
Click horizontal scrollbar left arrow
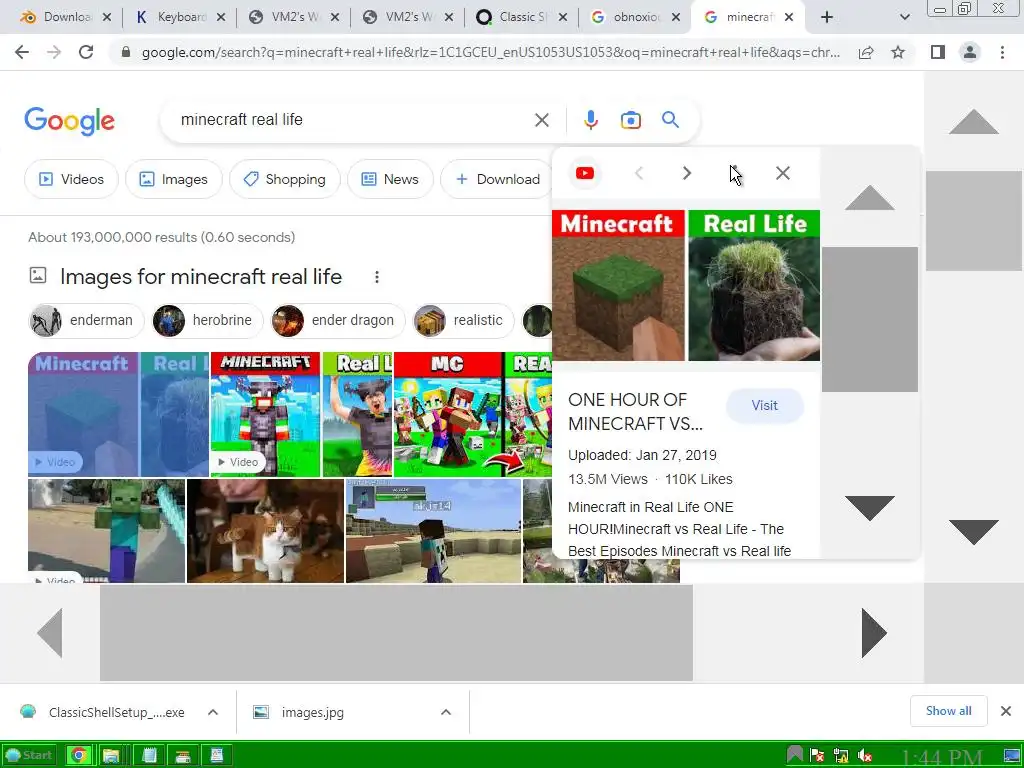point(50,633)
